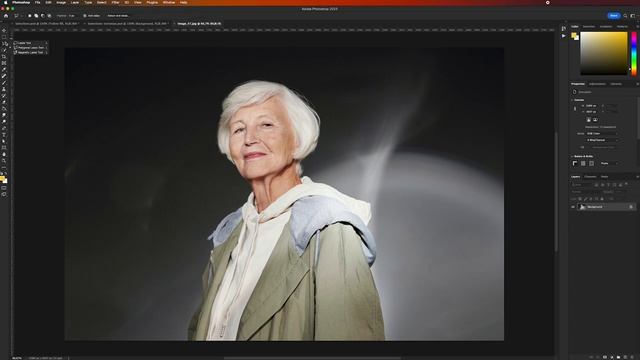640x360 pixels.
Task: Select the Eyedropper tool
Action: [4, 69]
